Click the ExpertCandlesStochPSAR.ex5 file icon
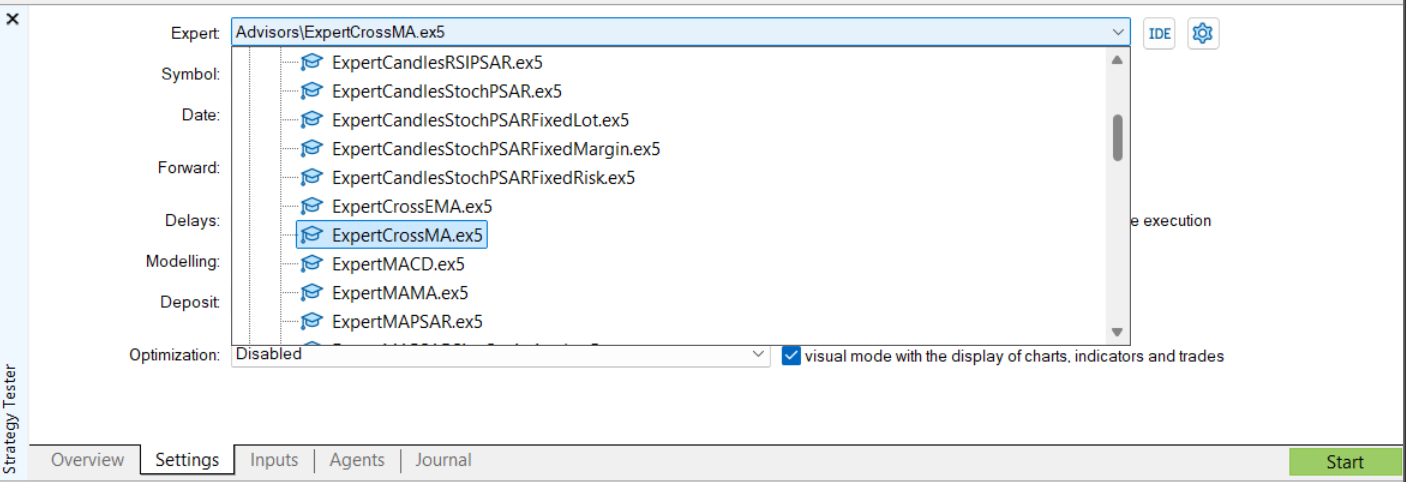 point(312,91)
